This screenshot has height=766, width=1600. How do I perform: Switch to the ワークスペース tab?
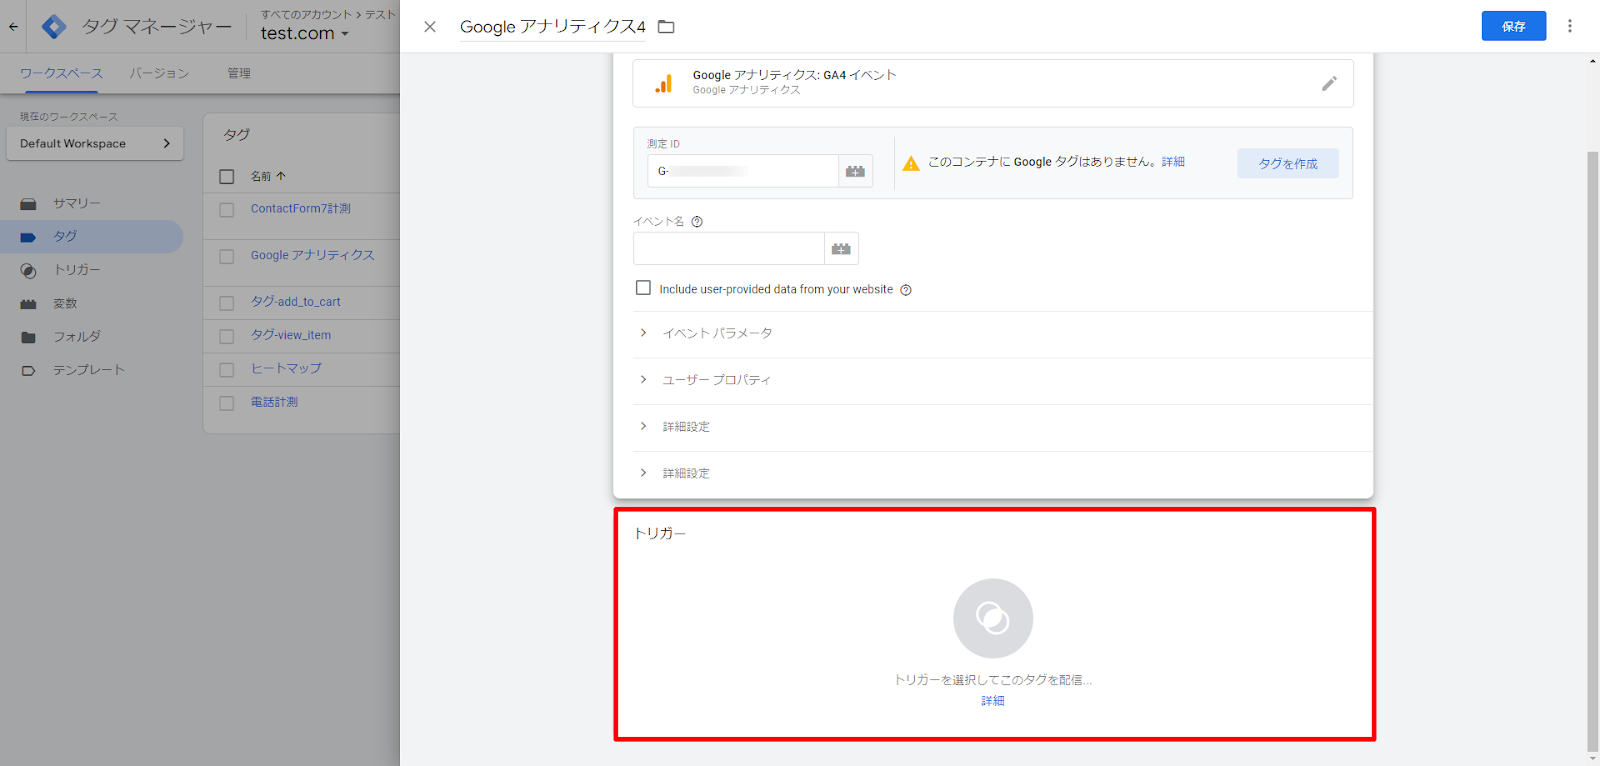(61, 73)
